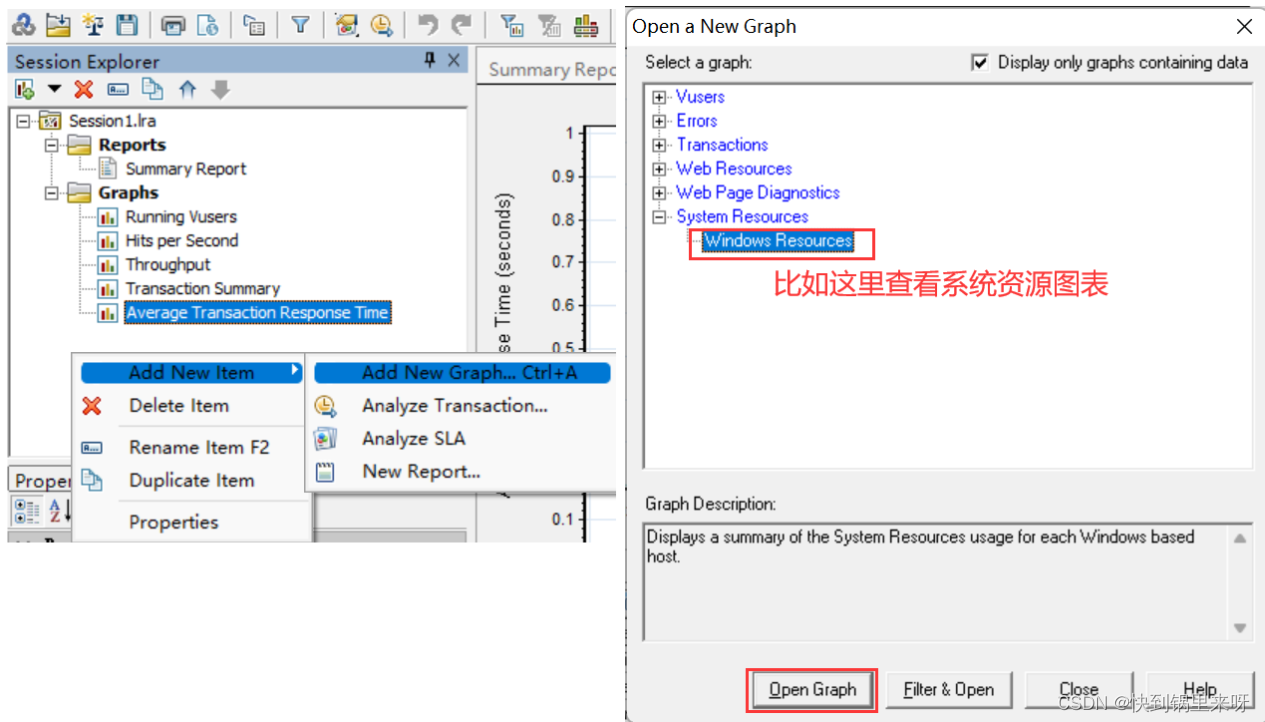Click the blue Move Up arrow icon
The image size is (1265, 722).
click(x=187, y=90)
